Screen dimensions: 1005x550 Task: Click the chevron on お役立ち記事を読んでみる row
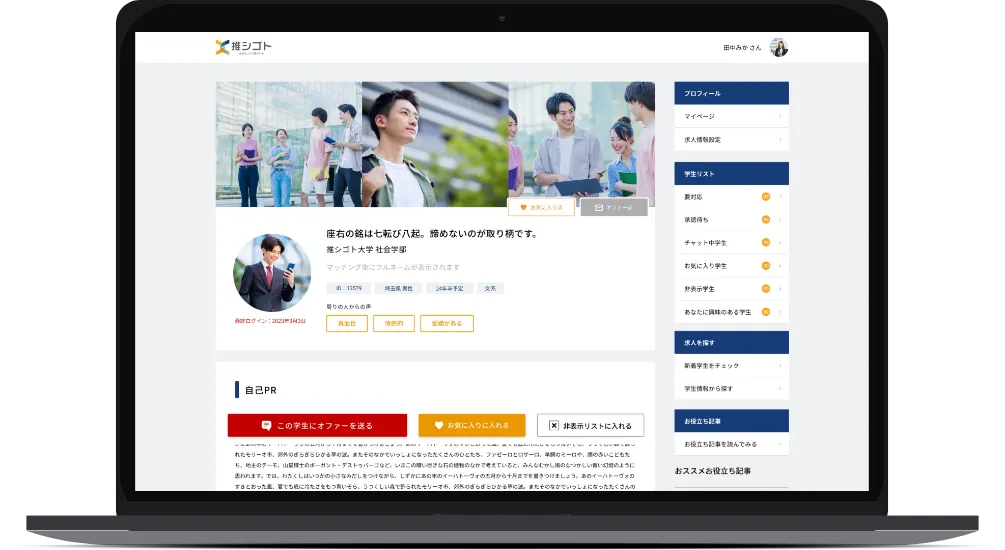coord(780,444)
